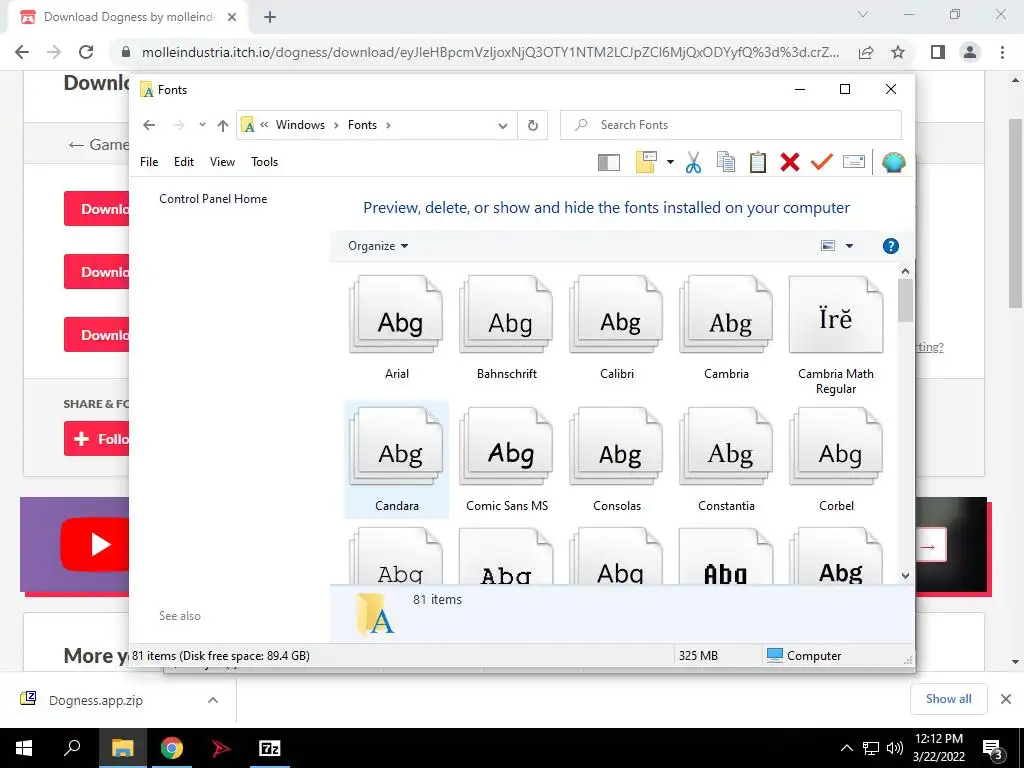Click the chevron after Fonts in address path
The height and width of the screenshot is (768, 1024).
pyautogui.click(x=388, y=125)
